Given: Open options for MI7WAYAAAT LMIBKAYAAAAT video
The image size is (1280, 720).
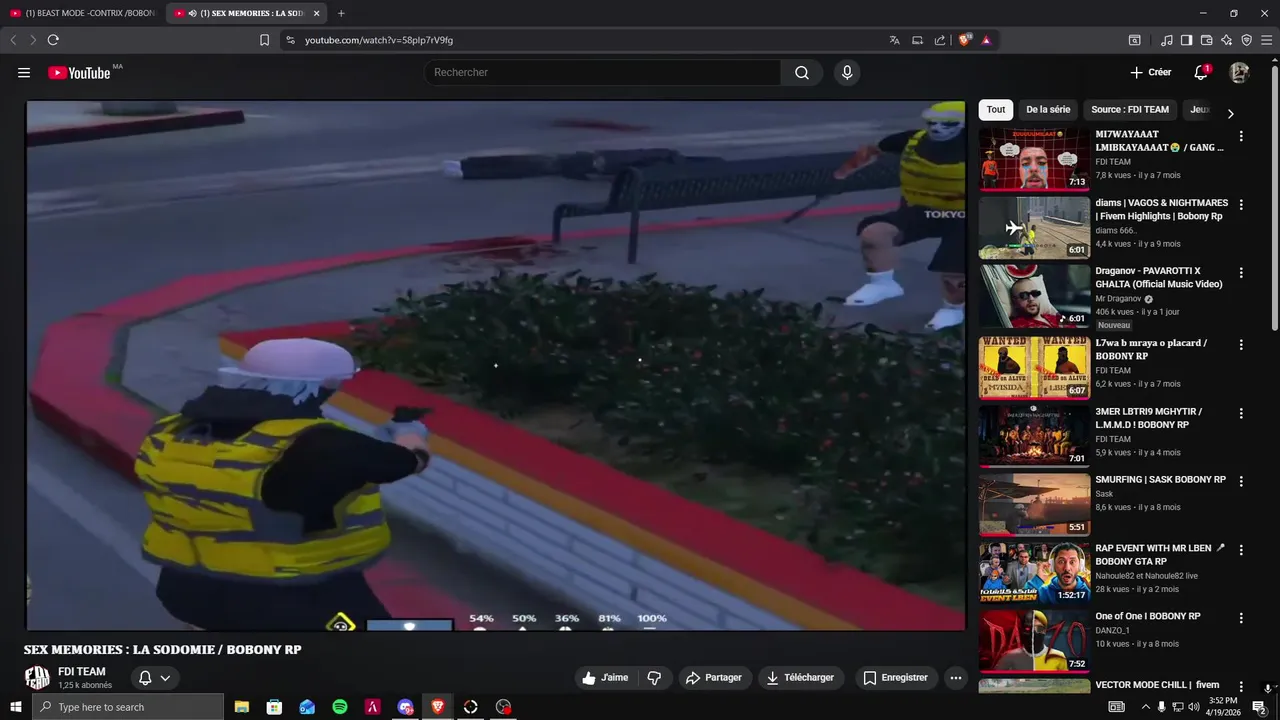Looking at the screenshot, I should pyautogui.click(x=1241, y=136).
